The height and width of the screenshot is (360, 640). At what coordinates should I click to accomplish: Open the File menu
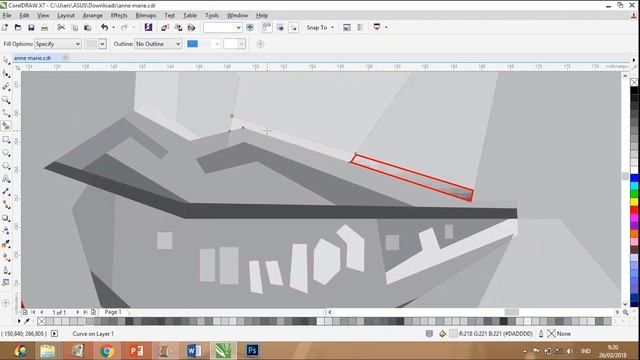(7, 16)
